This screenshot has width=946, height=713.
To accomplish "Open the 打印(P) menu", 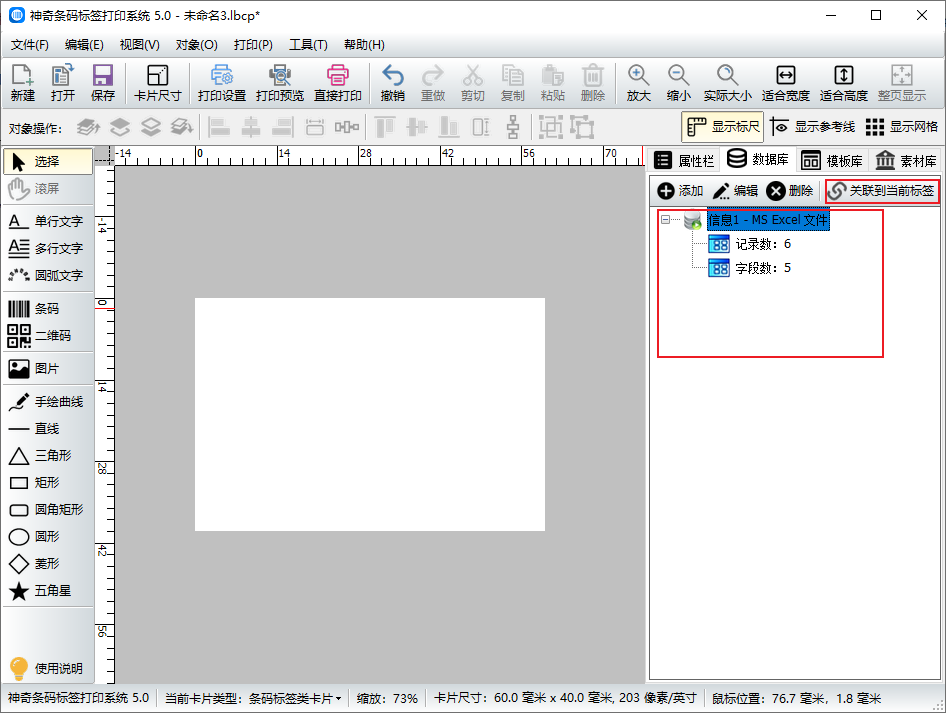I will point(253,45).
